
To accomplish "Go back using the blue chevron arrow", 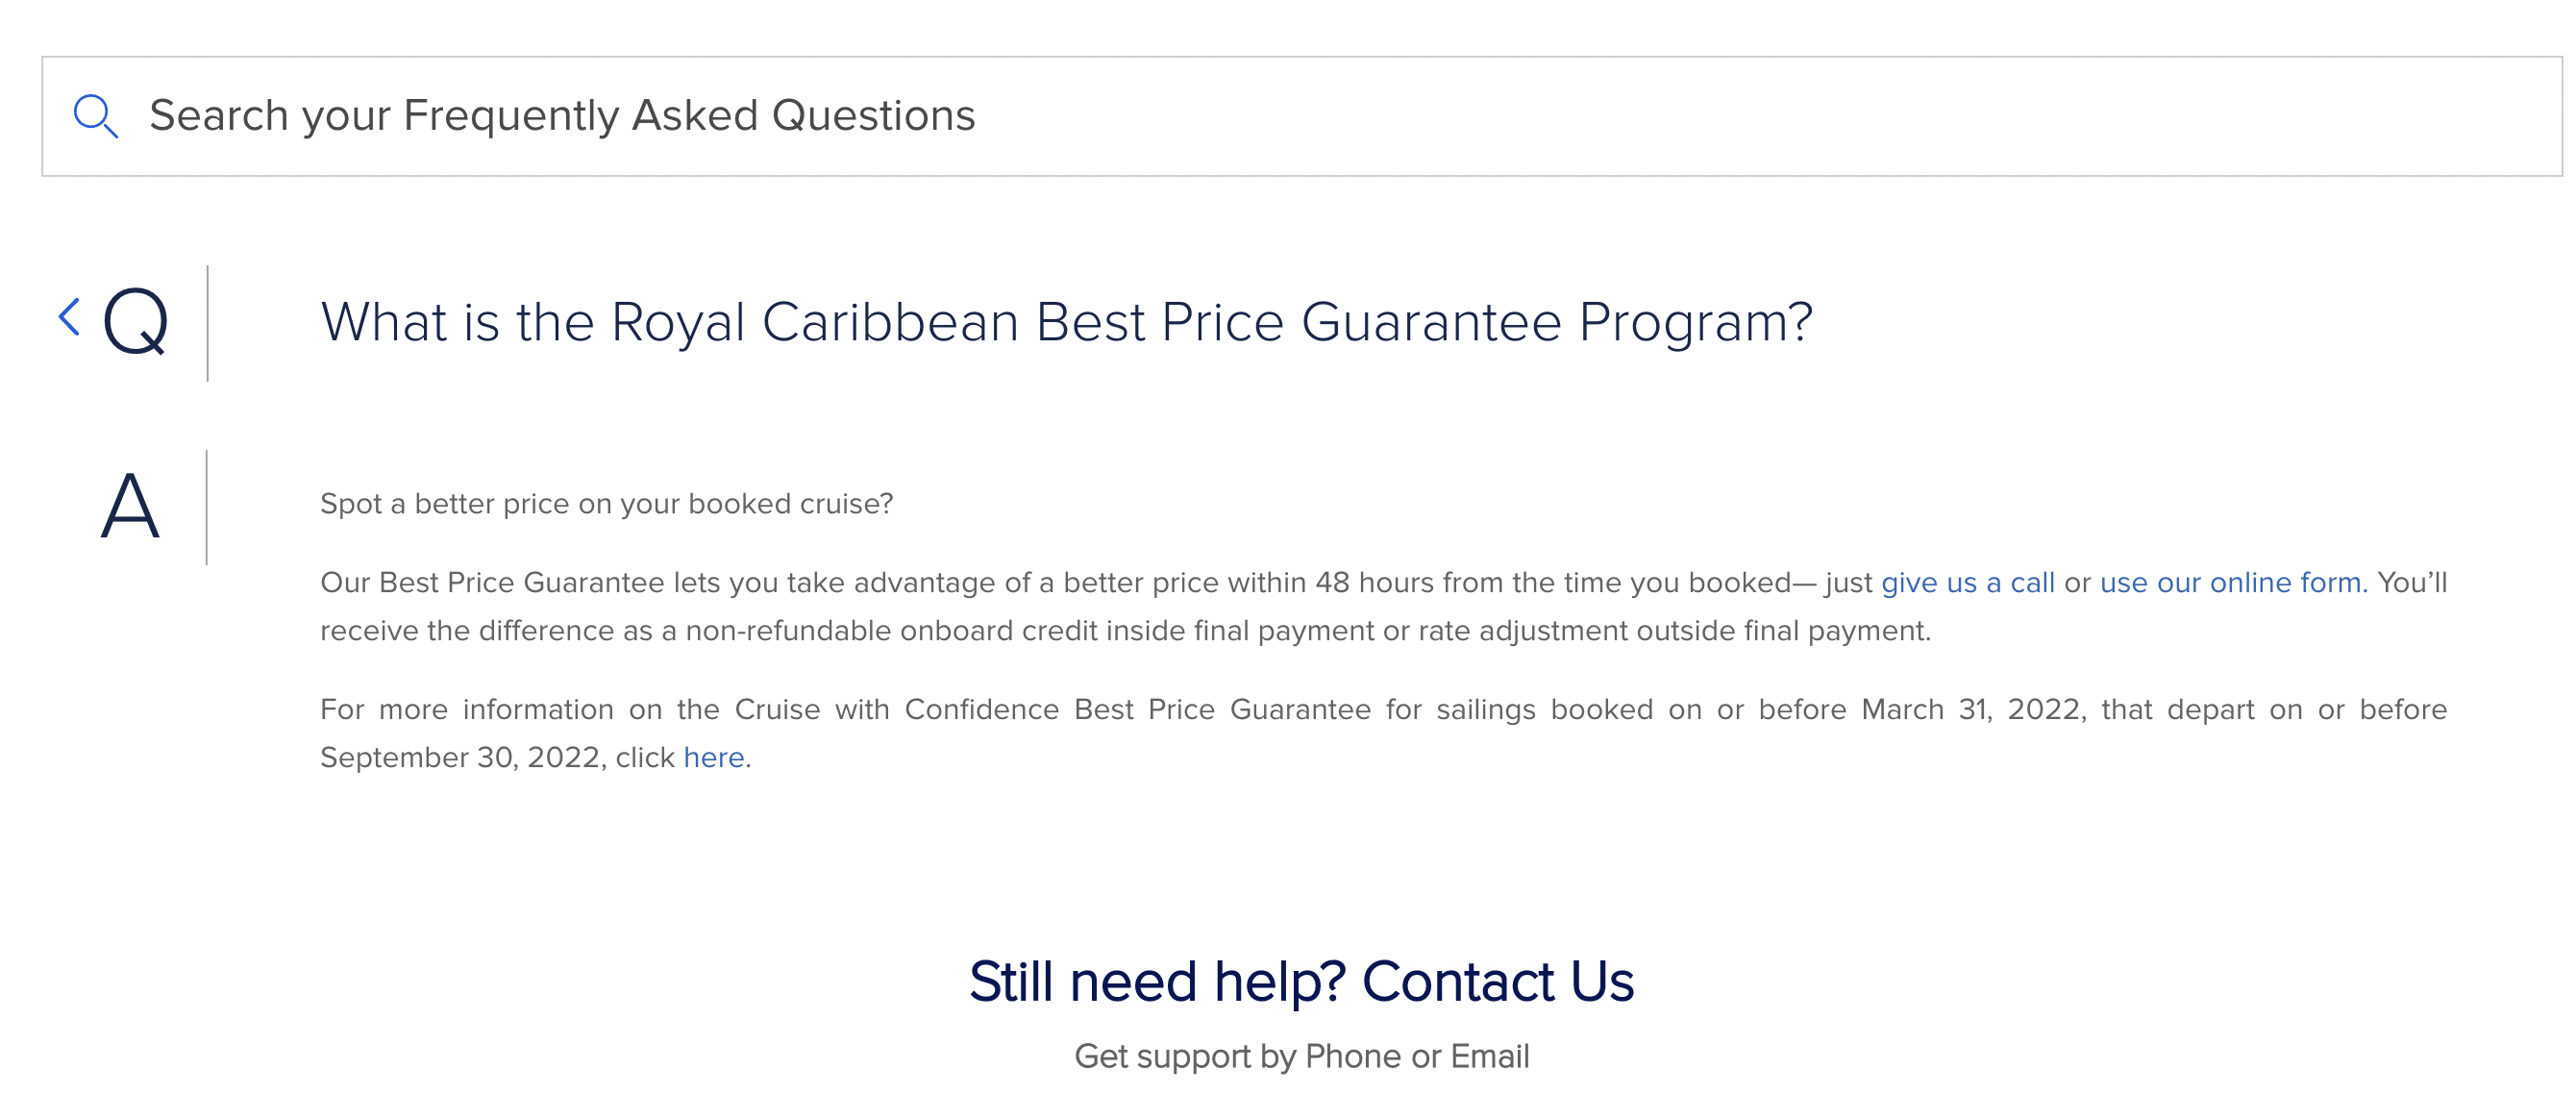I will click(x=69, y=317).
